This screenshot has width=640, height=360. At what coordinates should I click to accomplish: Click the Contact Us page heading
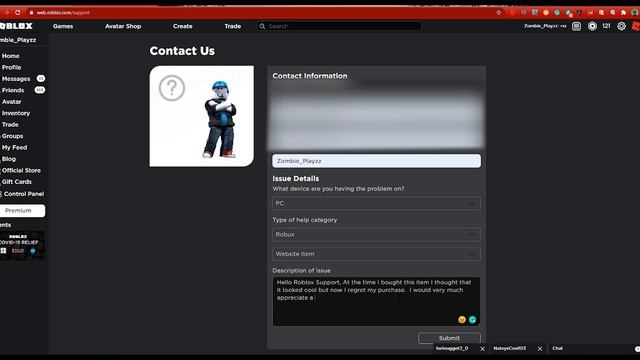tap(182, 51)
